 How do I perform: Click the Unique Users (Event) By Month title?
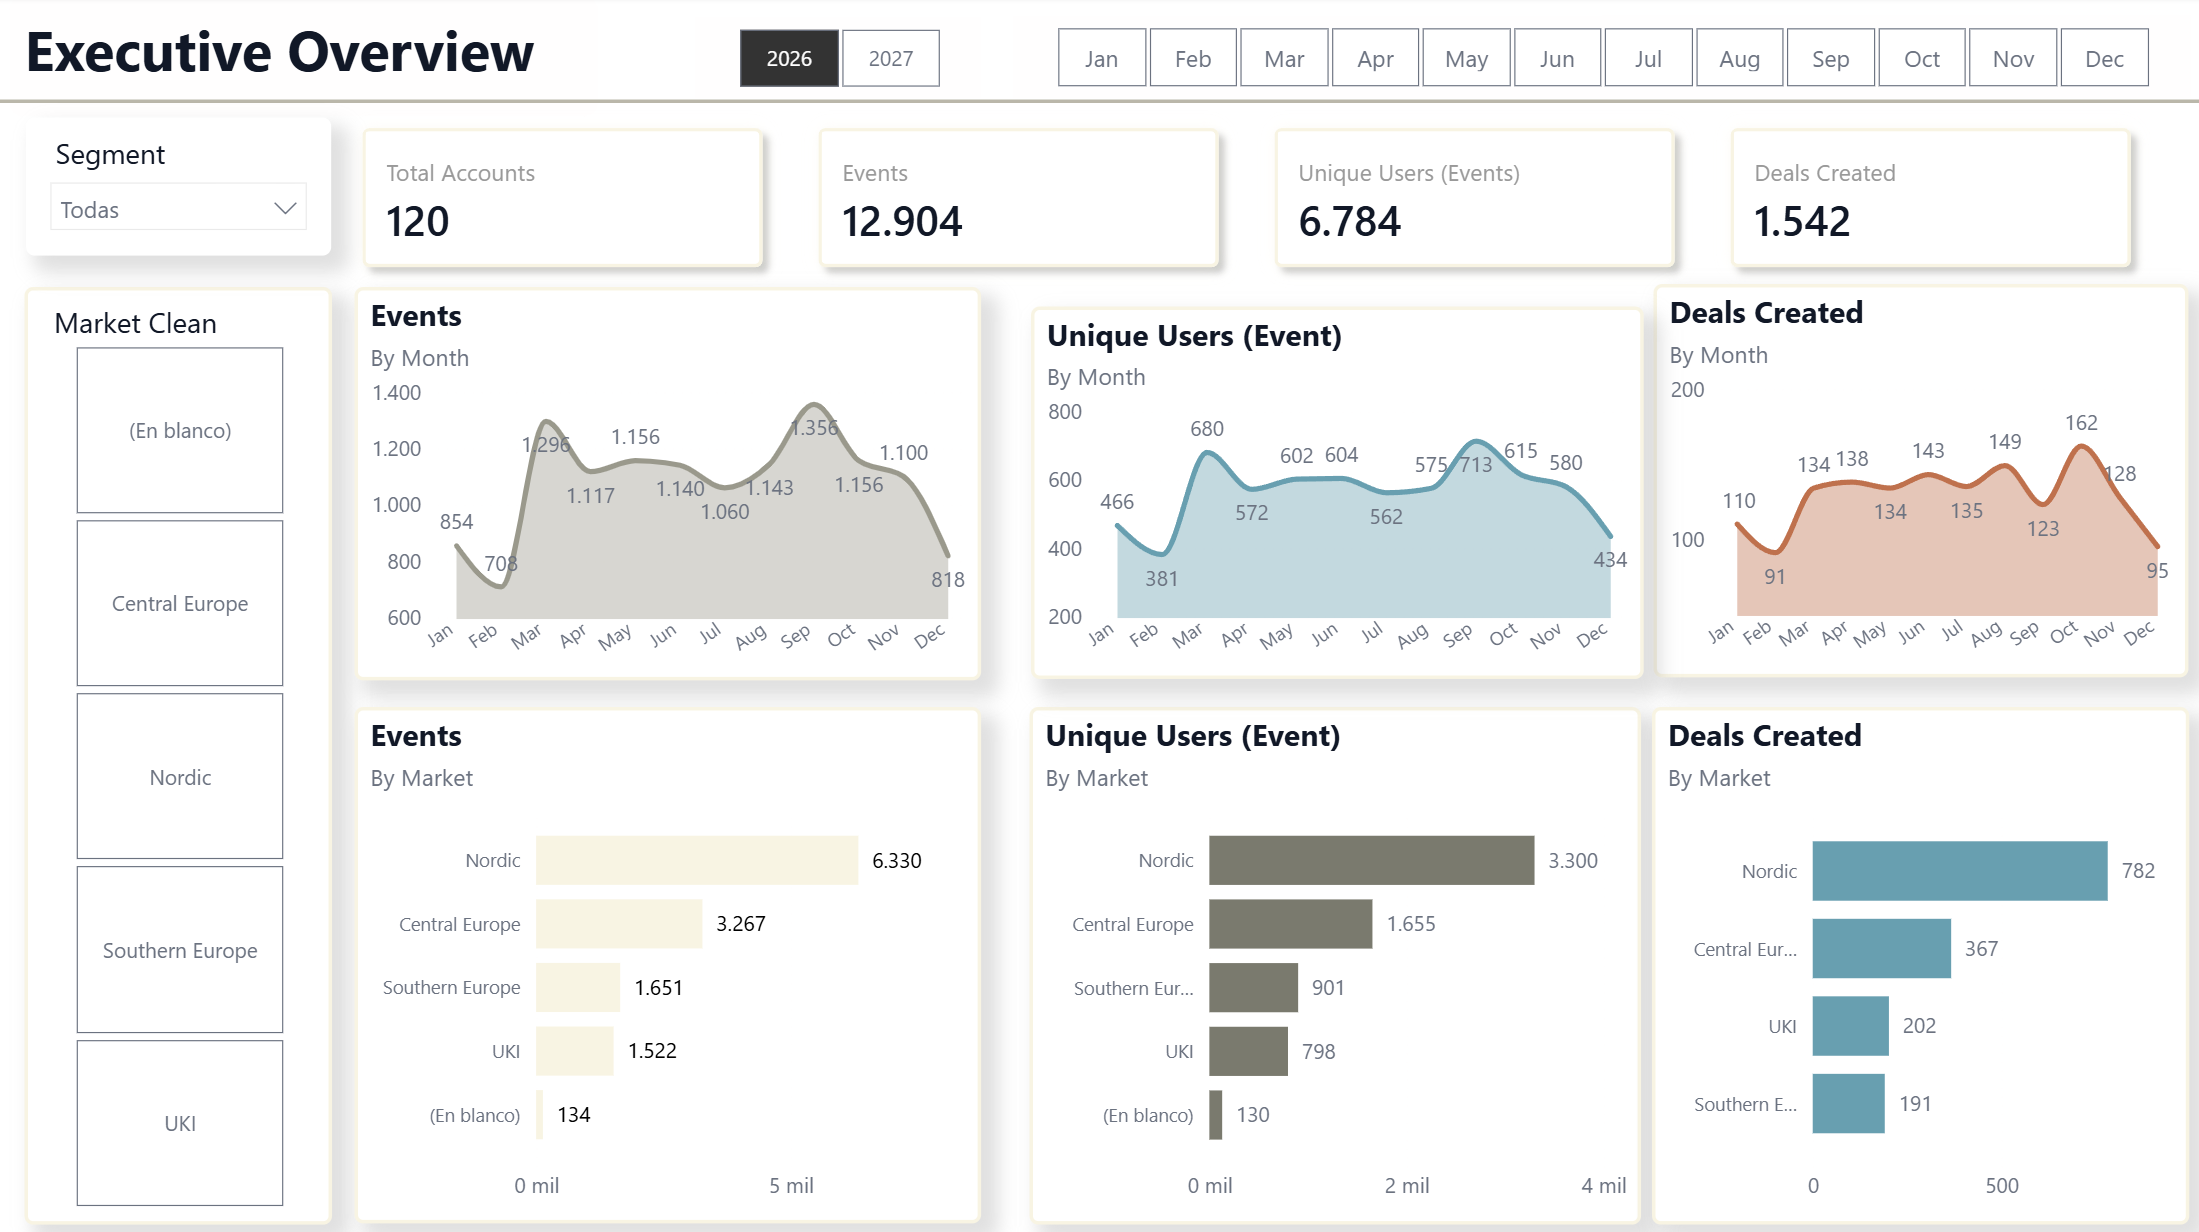[x=1194, y=336]
